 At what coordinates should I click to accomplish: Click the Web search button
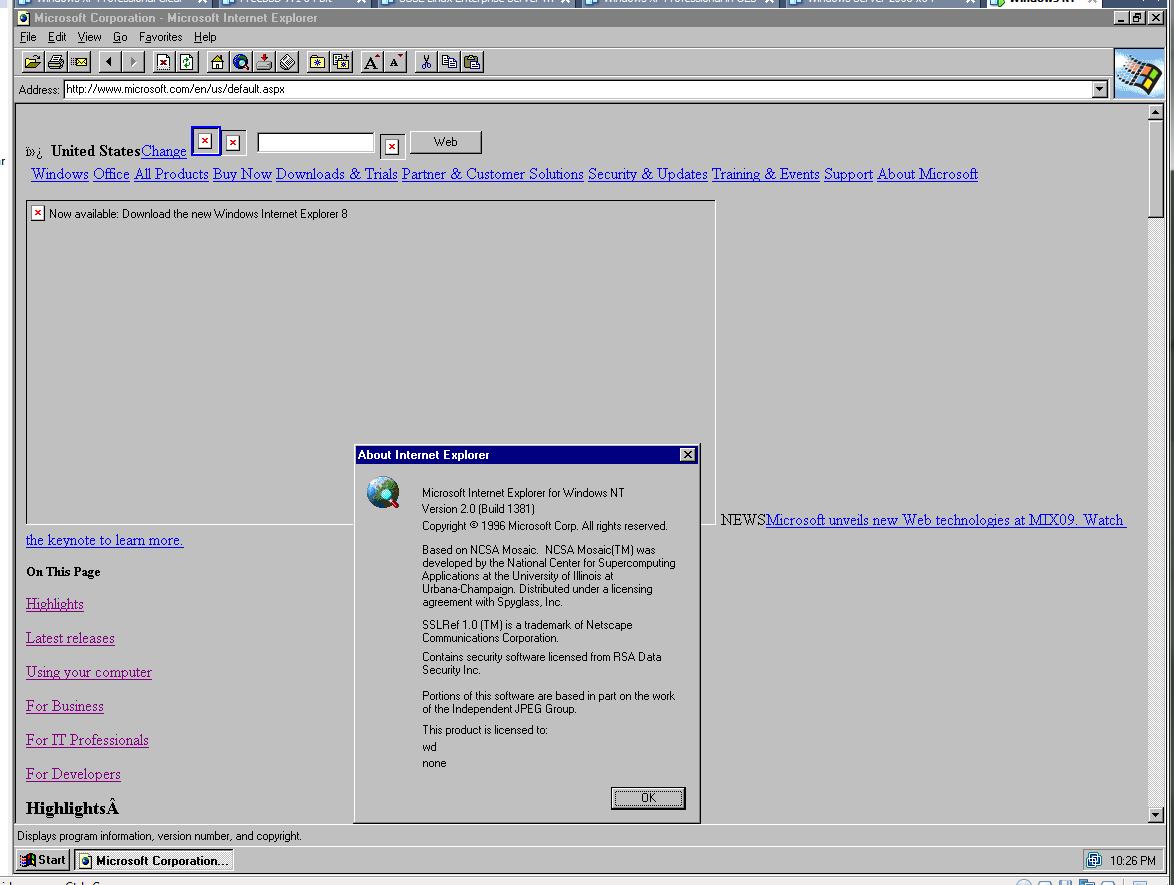click(x=445, y=142)
